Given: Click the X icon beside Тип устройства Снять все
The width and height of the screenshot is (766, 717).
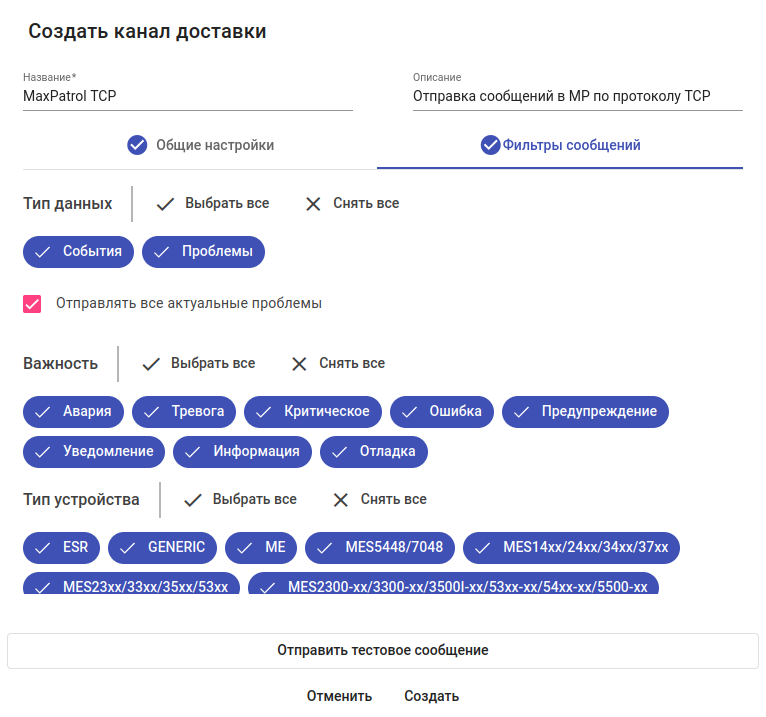Looking at the screenshot, I should coord(340,500).
